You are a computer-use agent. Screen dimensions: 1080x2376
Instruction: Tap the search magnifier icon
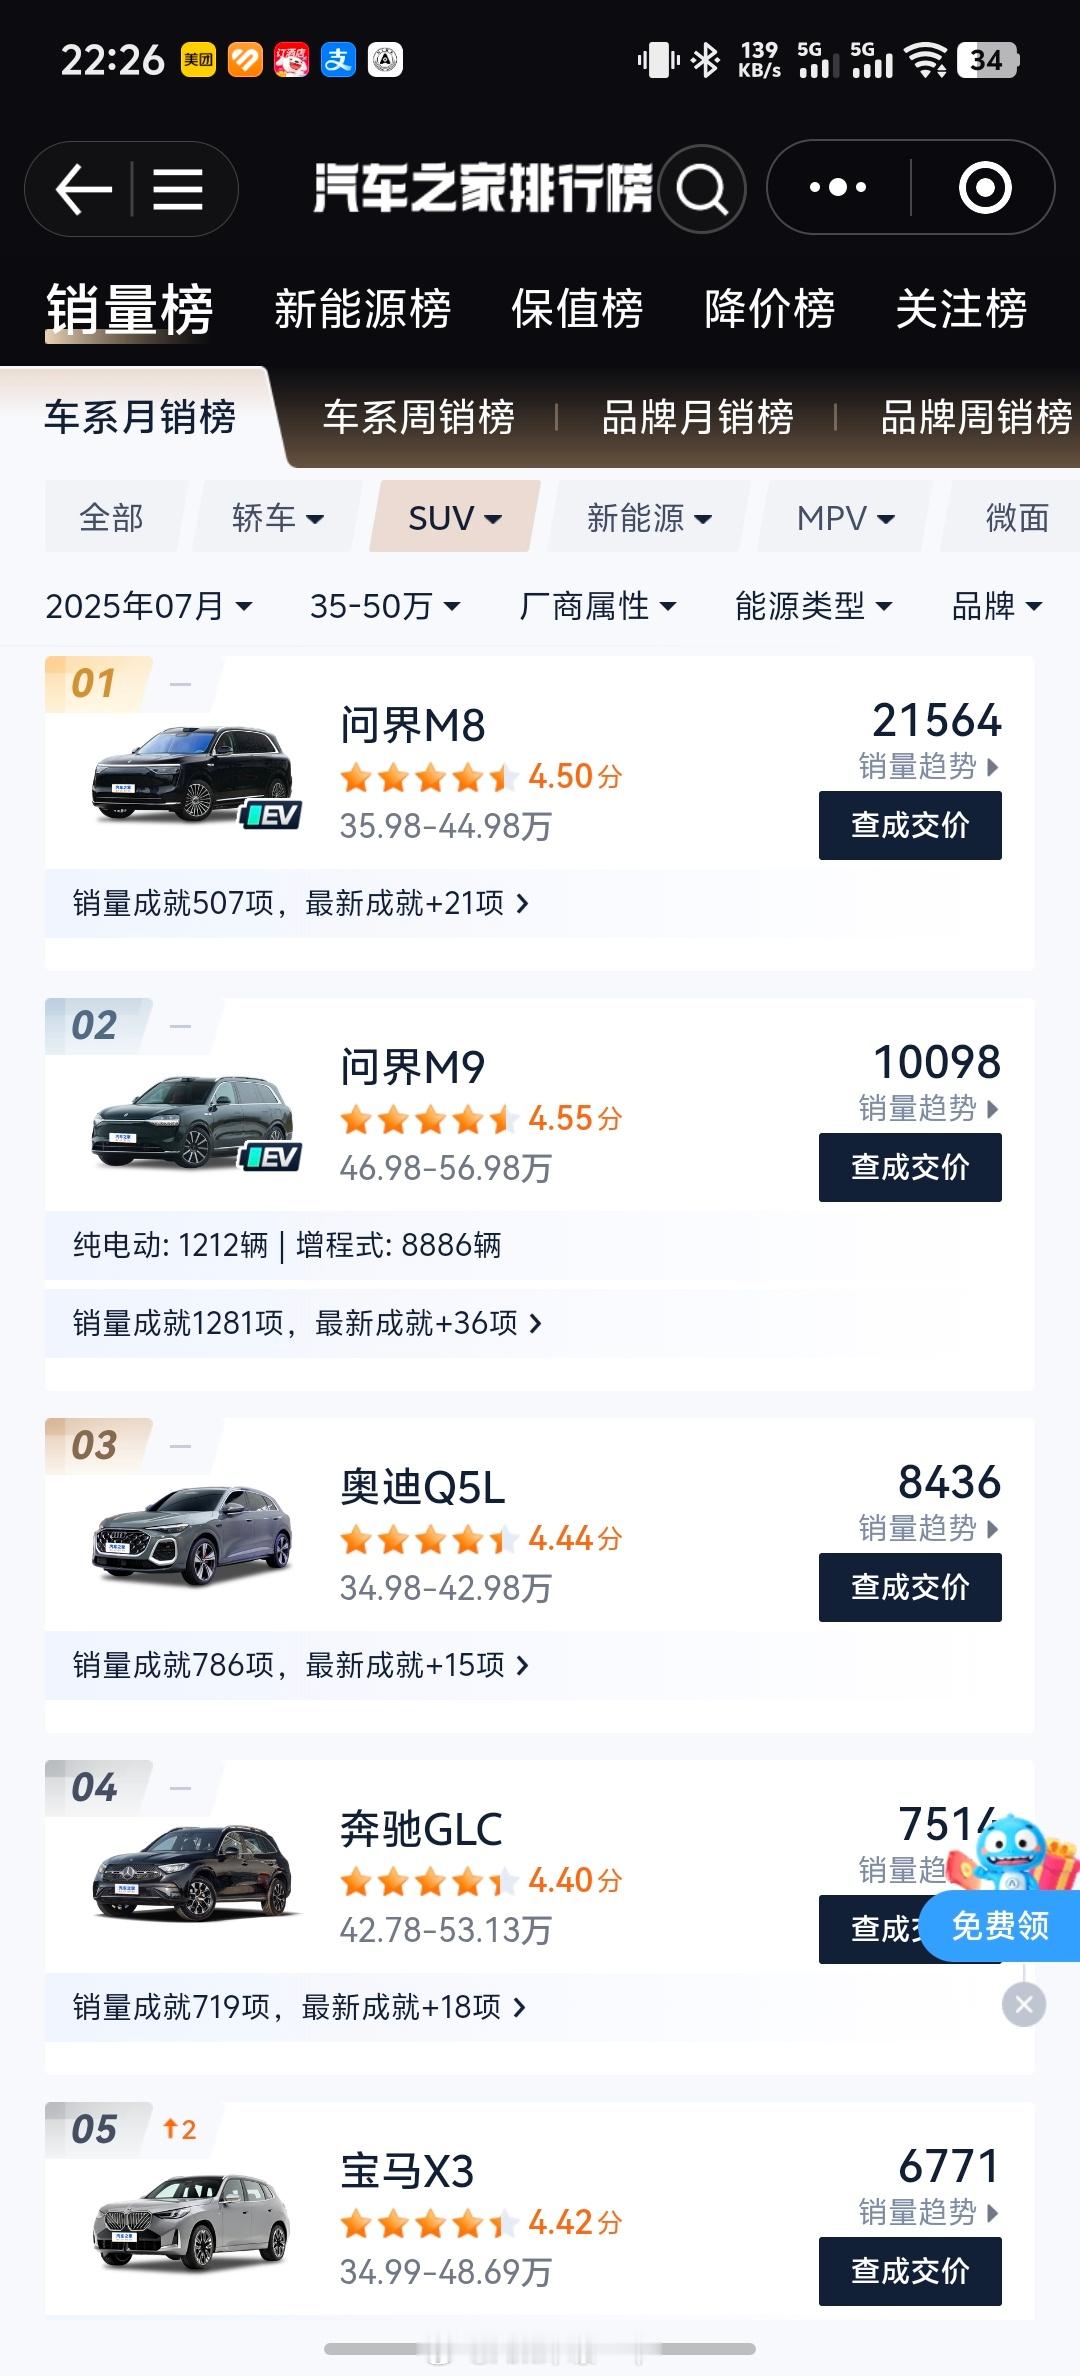[x=702, y=189]
